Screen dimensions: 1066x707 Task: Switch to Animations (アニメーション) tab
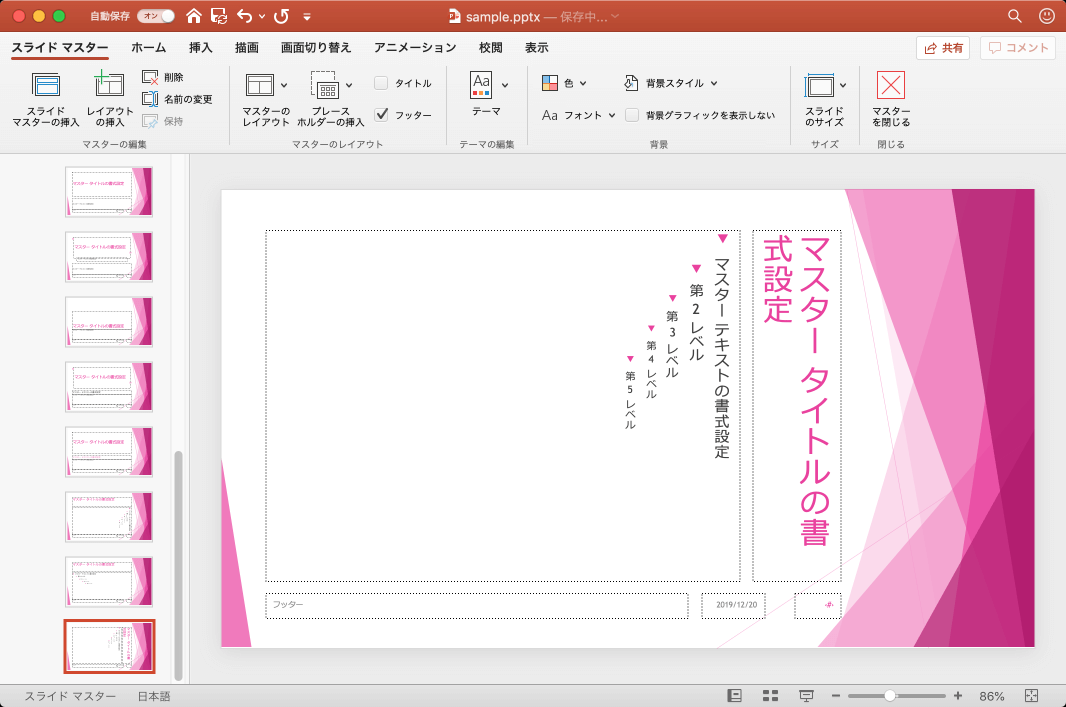[415, 47]
